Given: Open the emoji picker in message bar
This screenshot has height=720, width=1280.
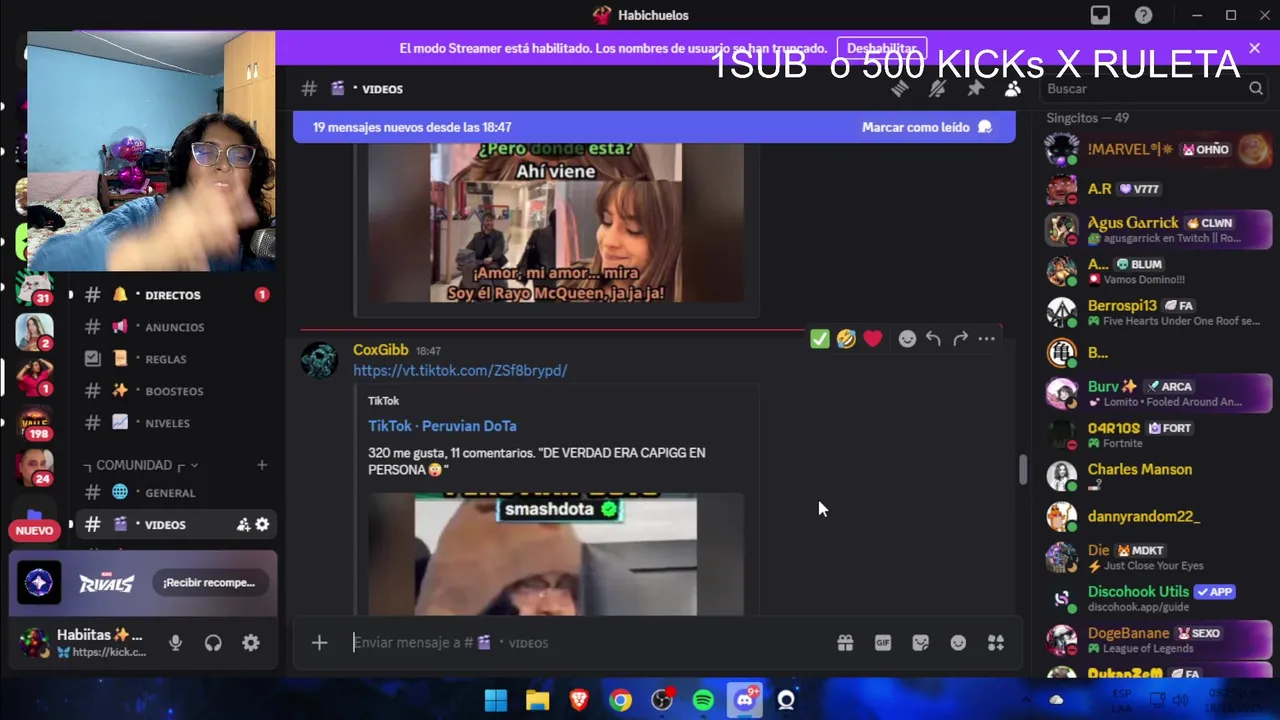Looking at the screenshot, I should (958, 643).
